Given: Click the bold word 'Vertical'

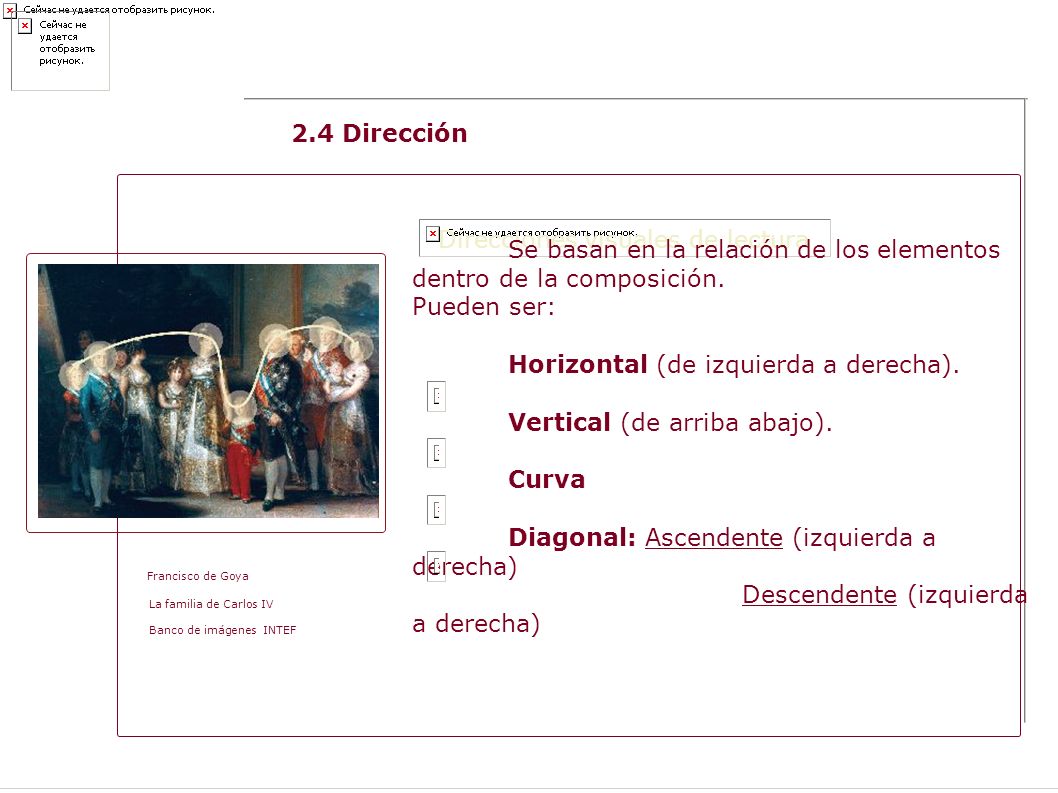Looking at the screenshot, I should pos(559,422).
